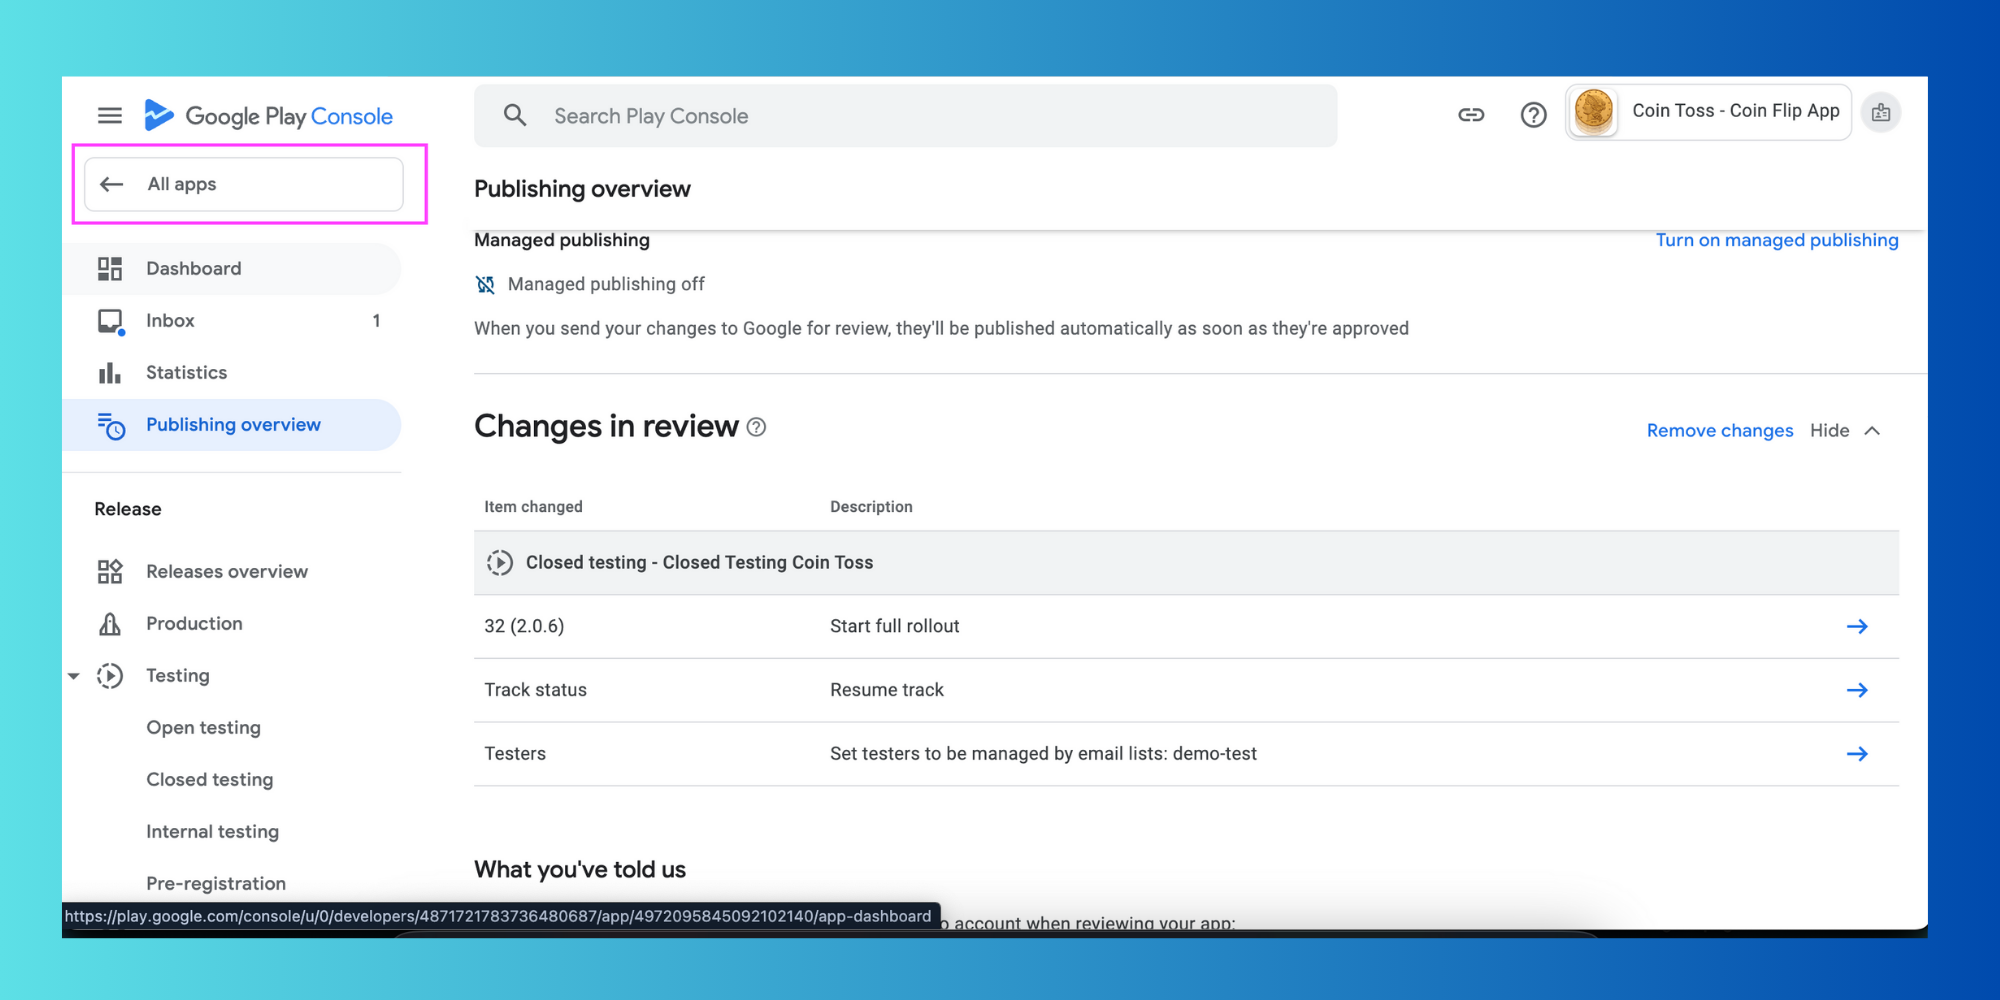This screenshot has height=1000, width=2000.
Task: Click the Testers cell
Action: point(515,754)
